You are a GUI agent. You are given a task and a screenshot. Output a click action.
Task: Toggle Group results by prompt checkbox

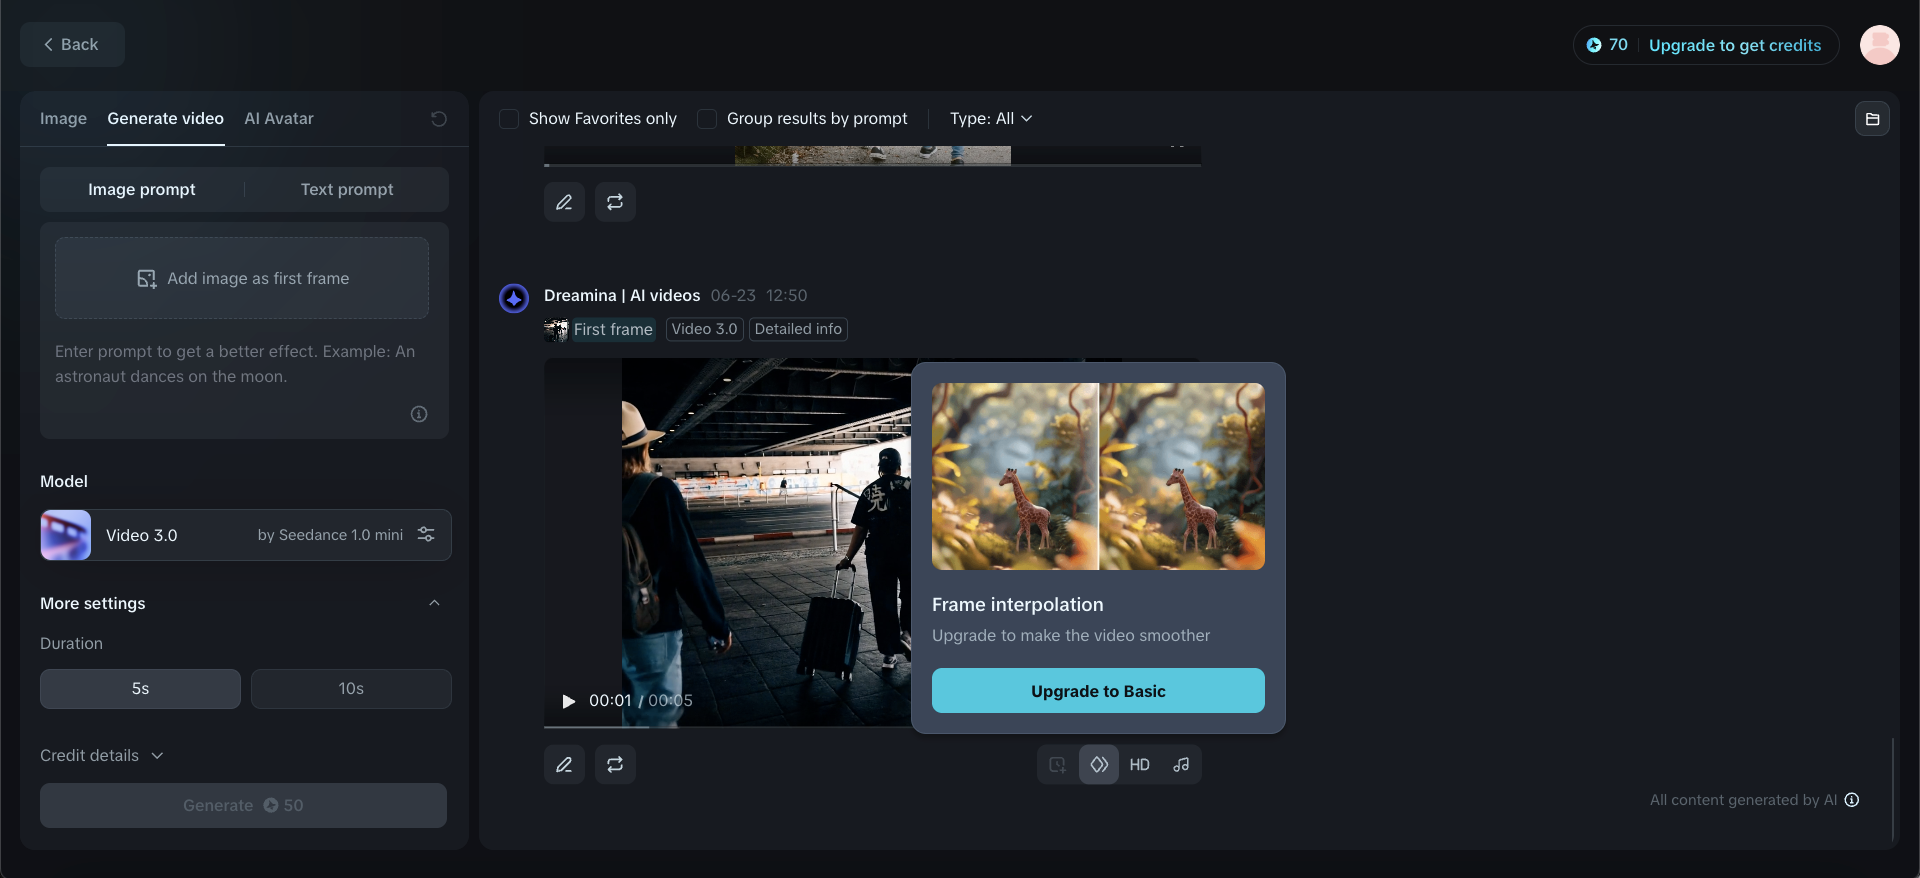pyautogui.click(x=707, y=119)
